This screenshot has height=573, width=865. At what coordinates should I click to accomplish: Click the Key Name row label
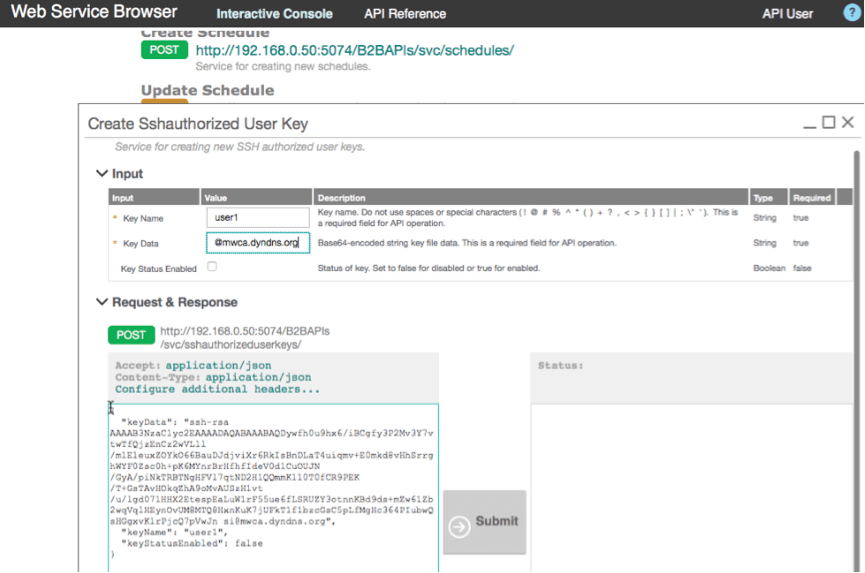(143, 218)
